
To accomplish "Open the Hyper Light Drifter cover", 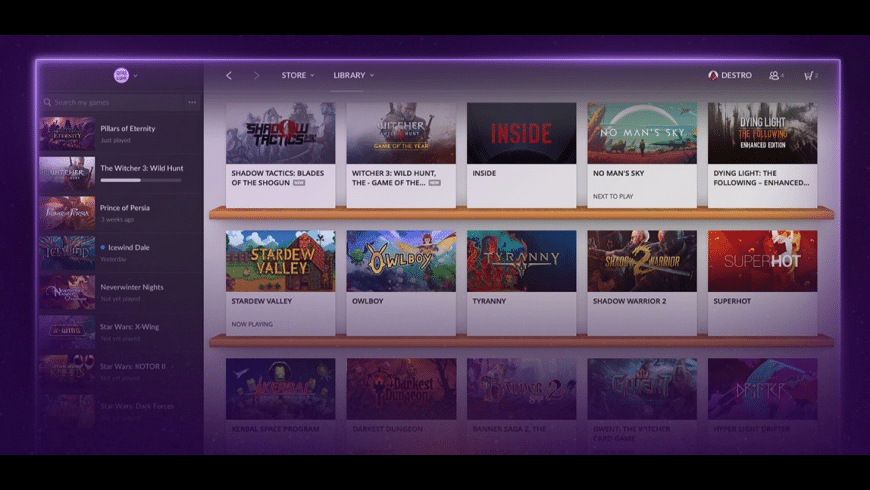I will pyautogui.click(x=762, y=388).
